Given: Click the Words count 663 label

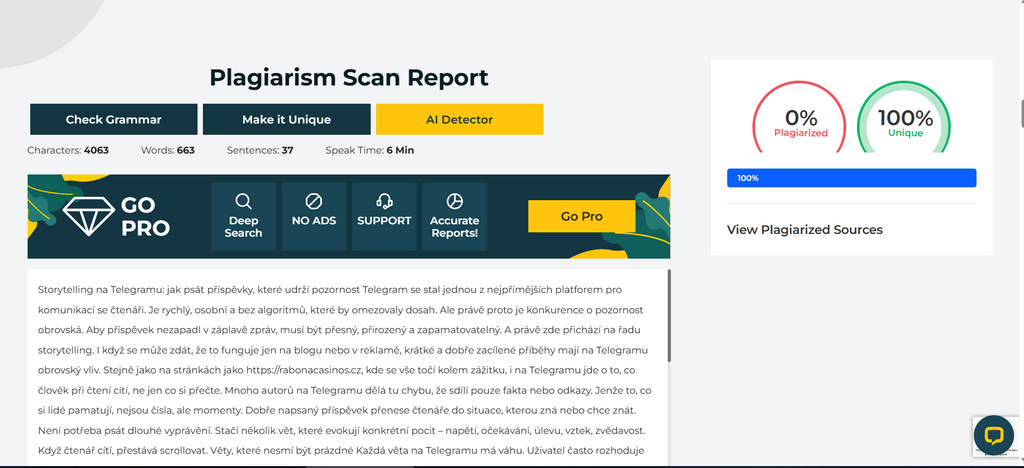Looking at the screenshot, I should 170,150.
